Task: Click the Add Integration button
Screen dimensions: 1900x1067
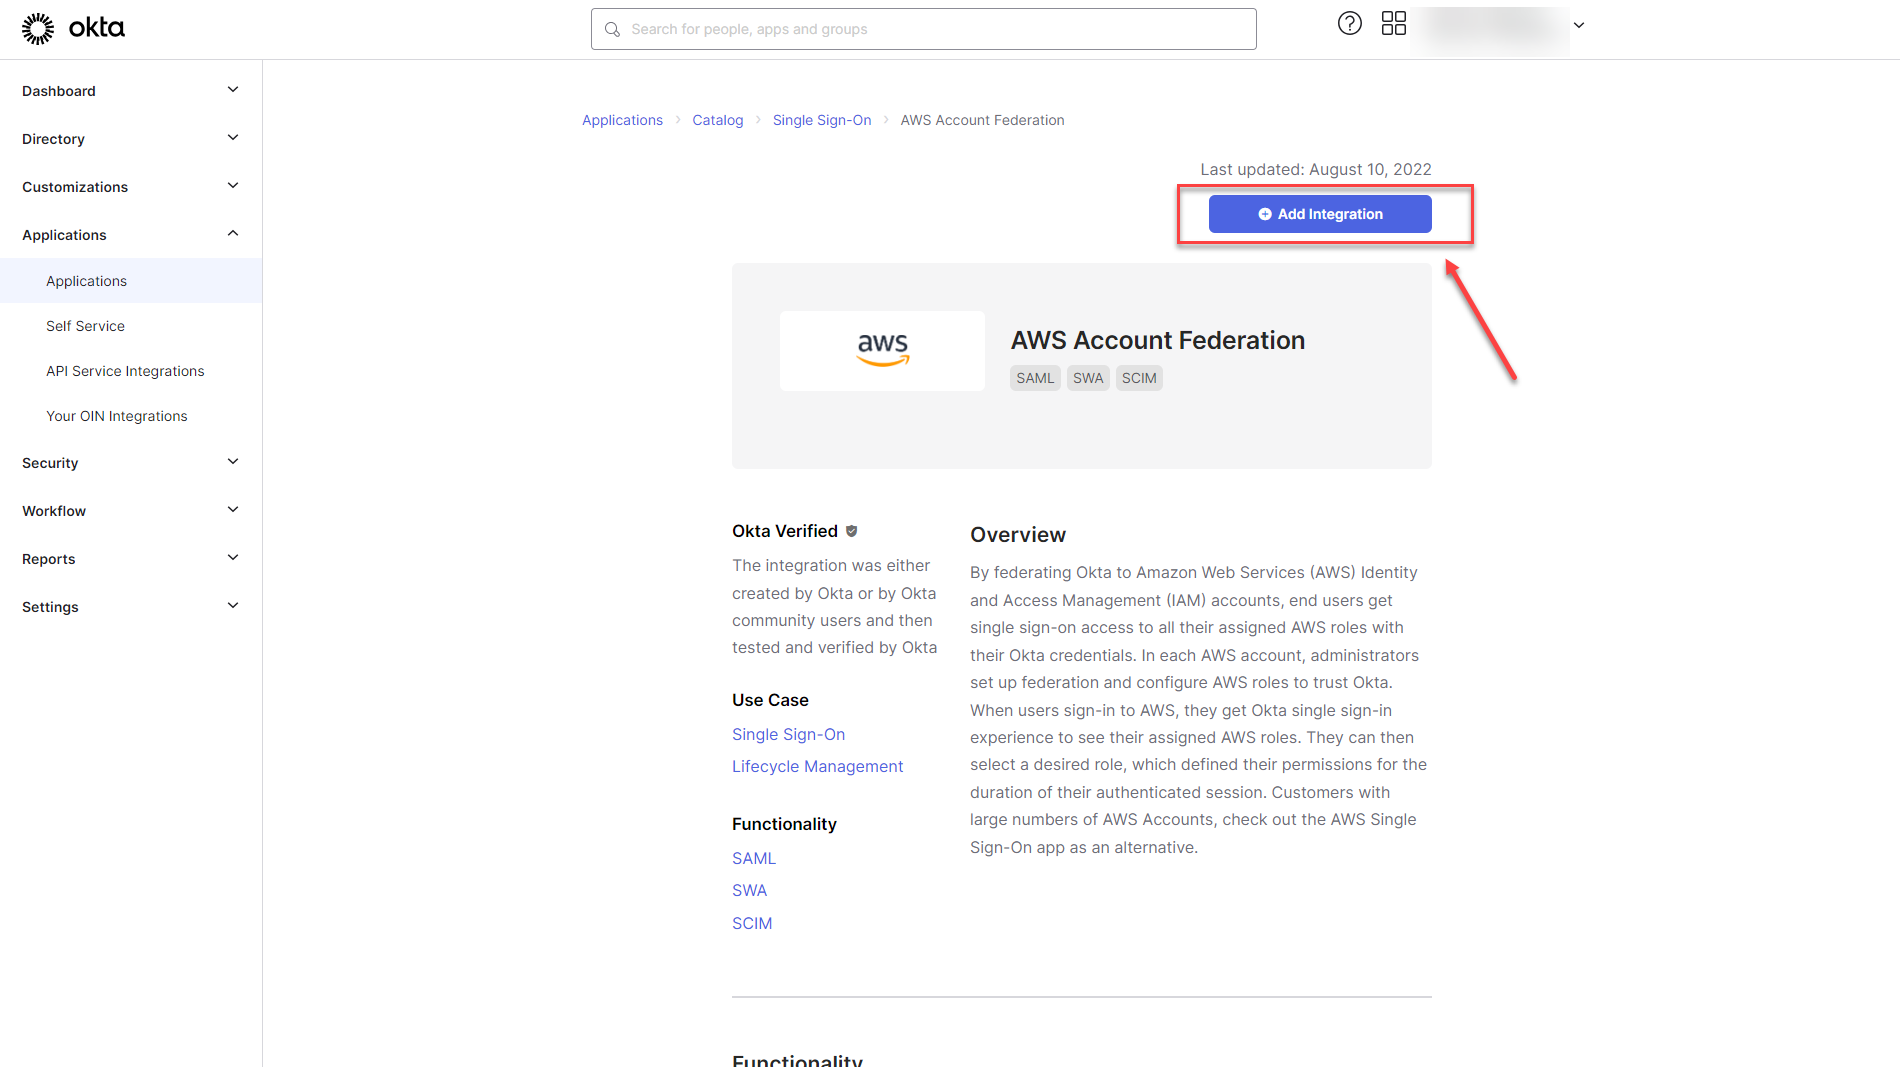Action: (1320, 214)
